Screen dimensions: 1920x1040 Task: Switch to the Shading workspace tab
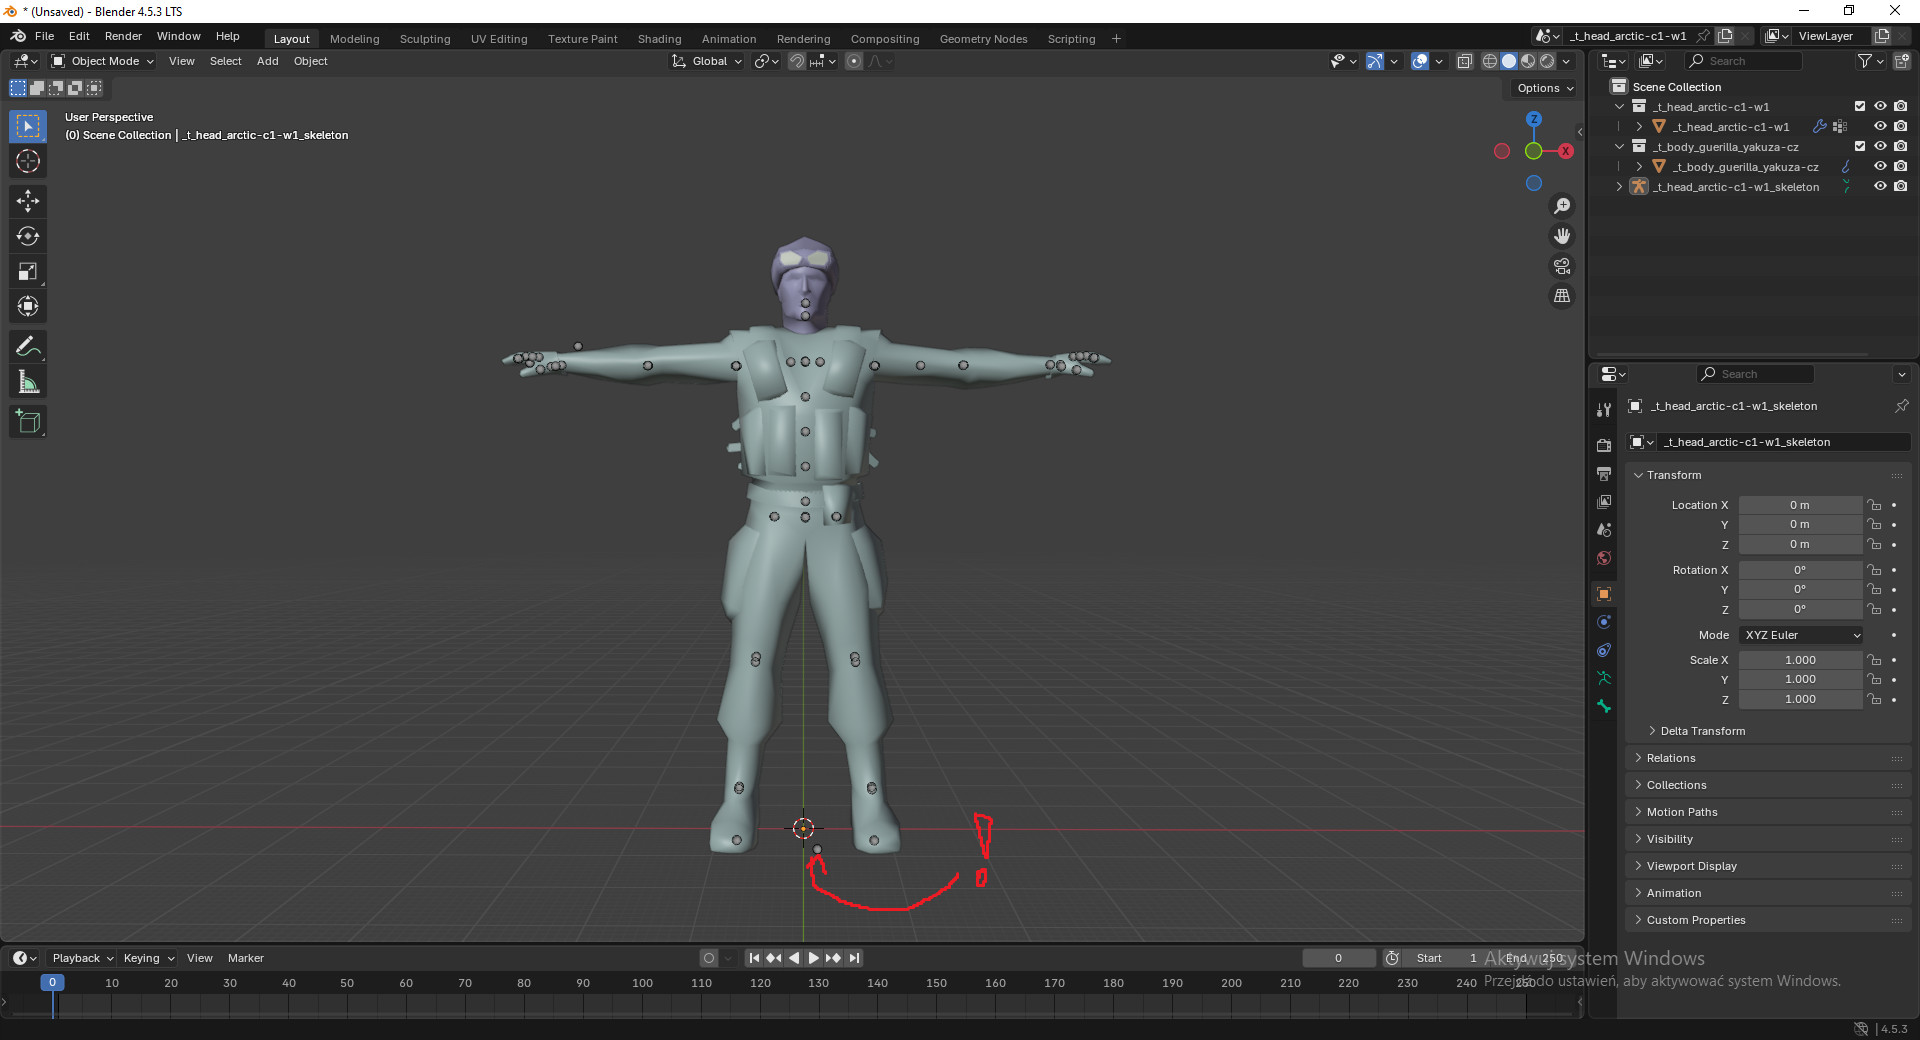pyautogui.click(x=658, y=38)
